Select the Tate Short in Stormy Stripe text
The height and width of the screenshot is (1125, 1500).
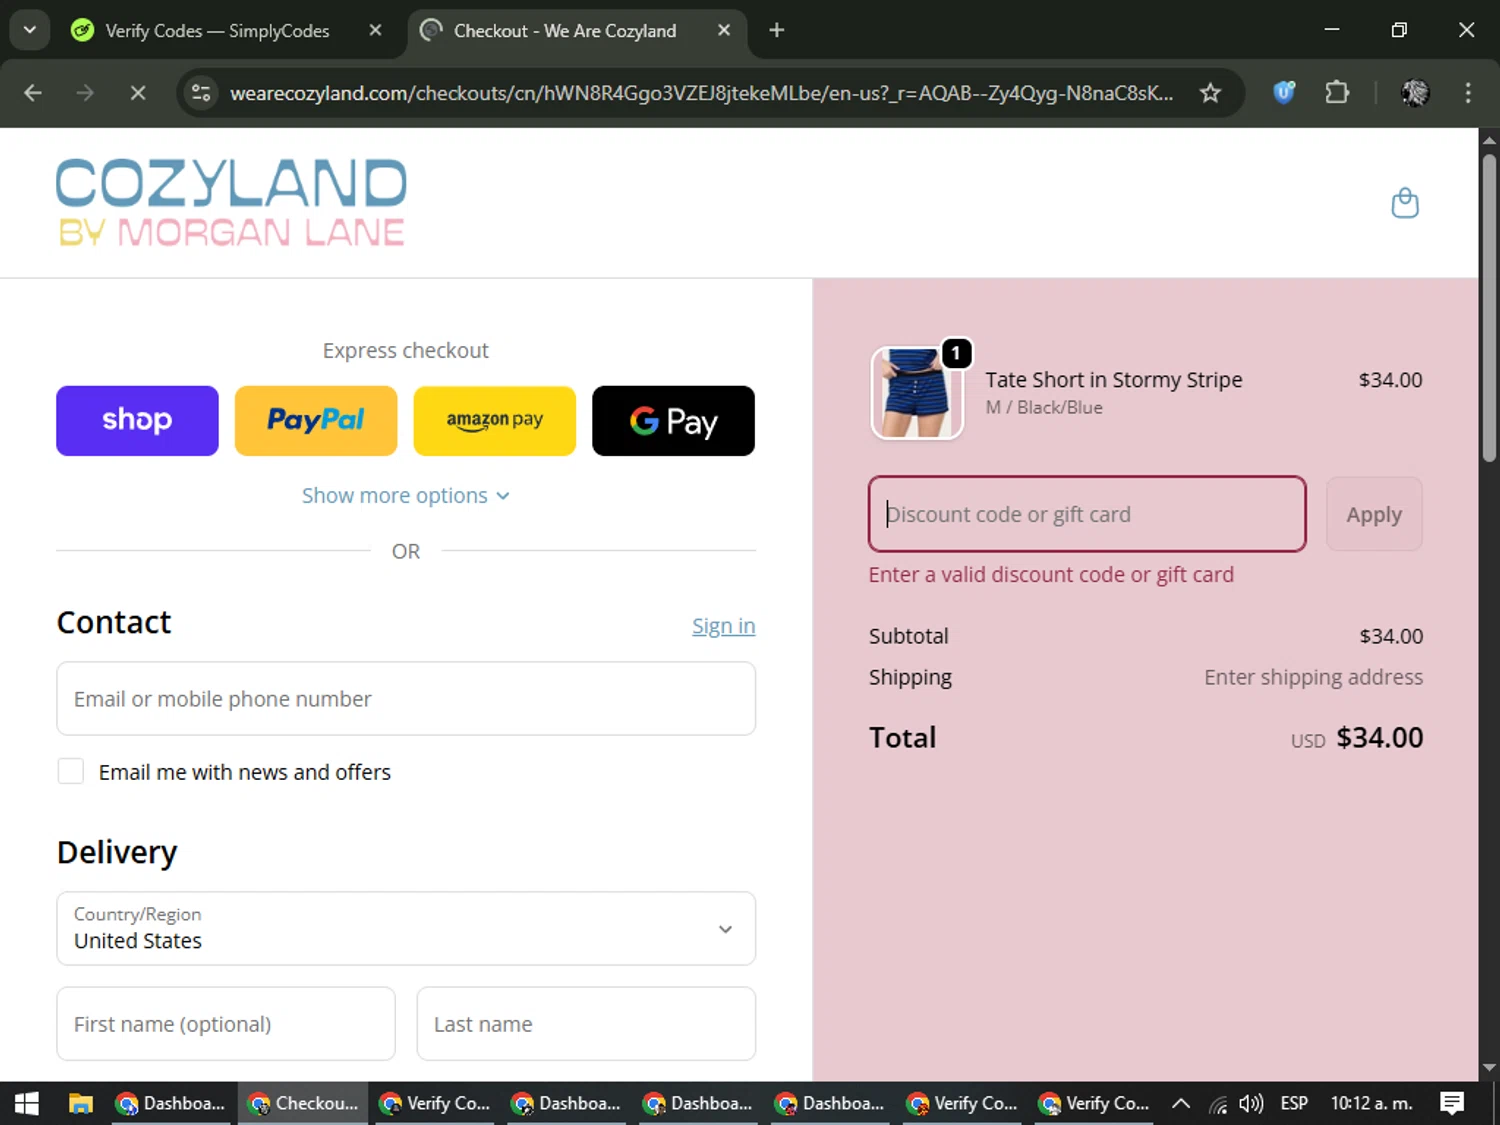tap(1114, 380)
